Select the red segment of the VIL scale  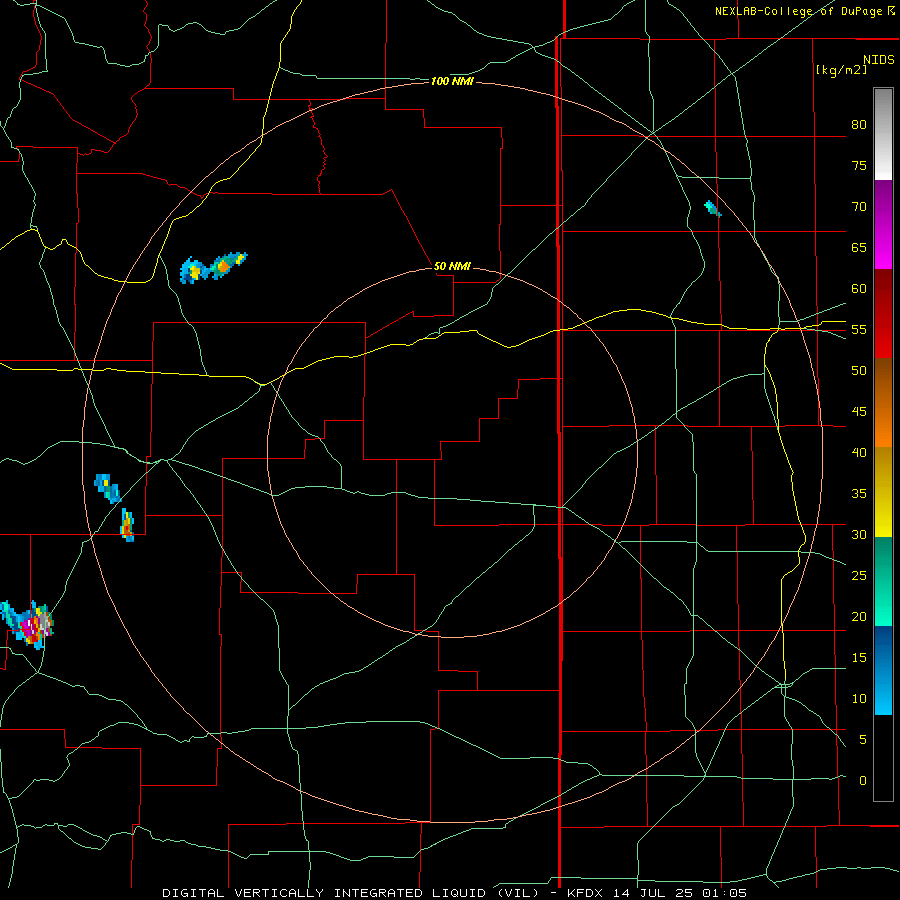point(883,314)
